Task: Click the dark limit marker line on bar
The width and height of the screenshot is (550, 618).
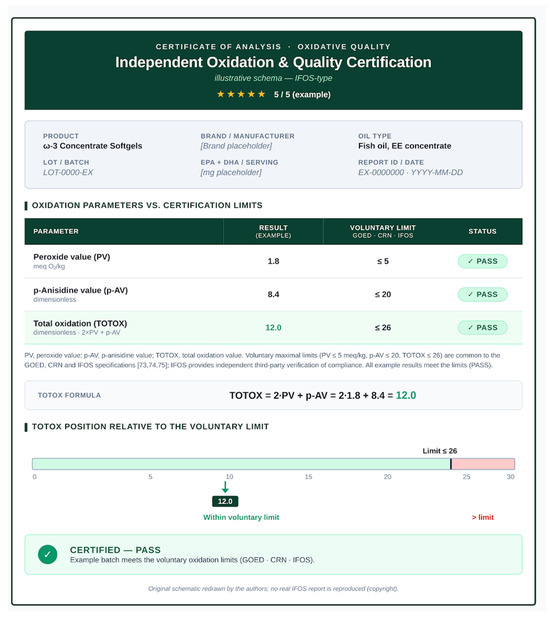Action: pos(451,464)
